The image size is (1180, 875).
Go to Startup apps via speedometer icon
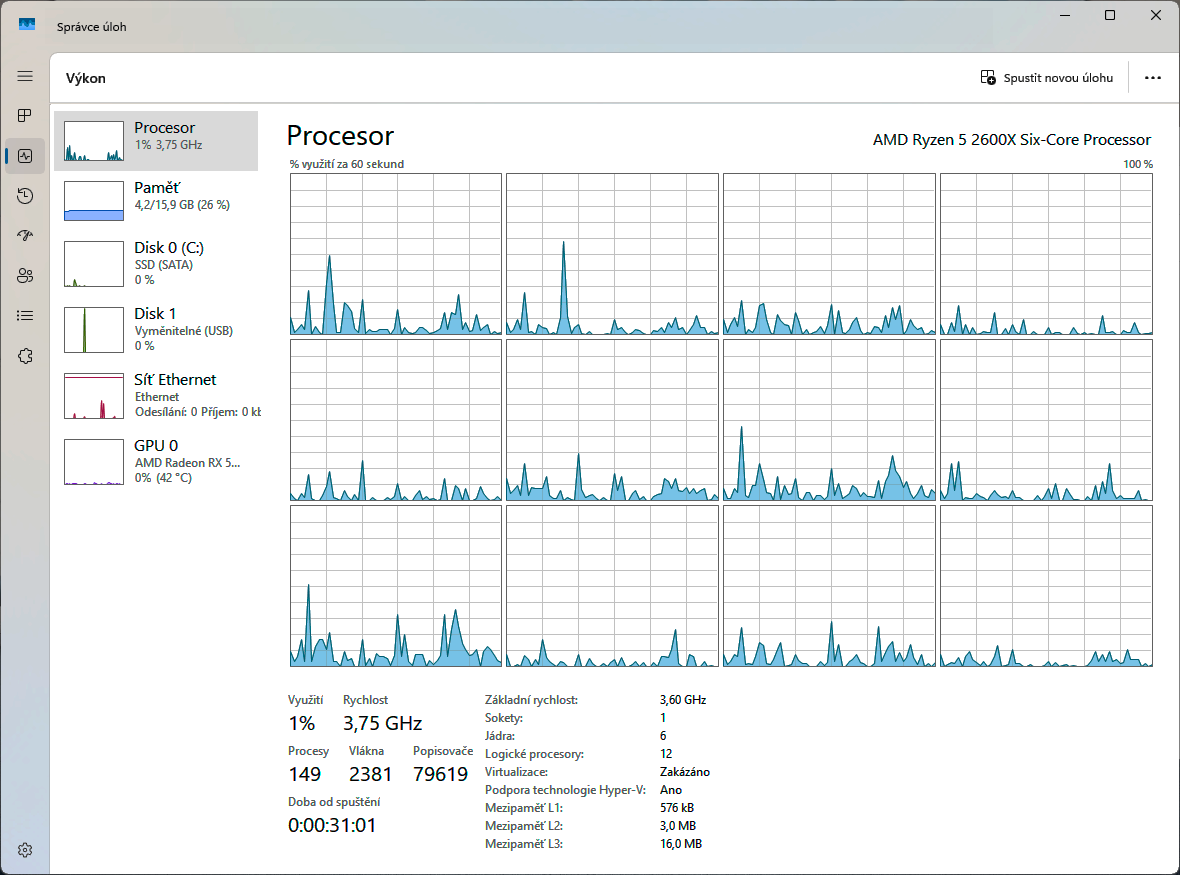(x=25, y=236)
